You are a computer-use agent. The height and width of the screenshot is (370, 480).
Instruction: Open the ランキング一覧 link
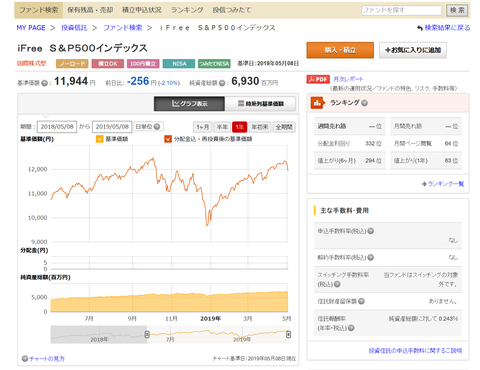tap(446, 184)
